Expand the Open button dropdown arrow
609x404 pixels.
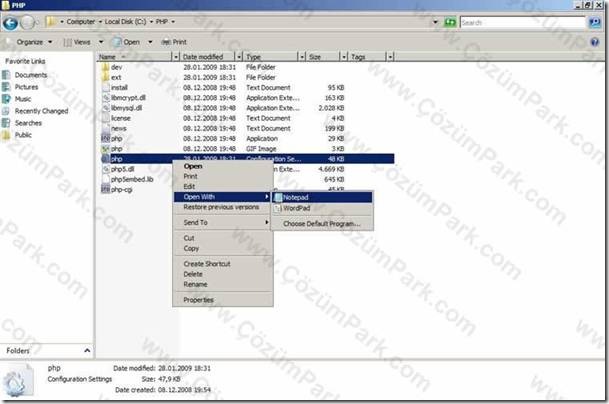(150, 42)
